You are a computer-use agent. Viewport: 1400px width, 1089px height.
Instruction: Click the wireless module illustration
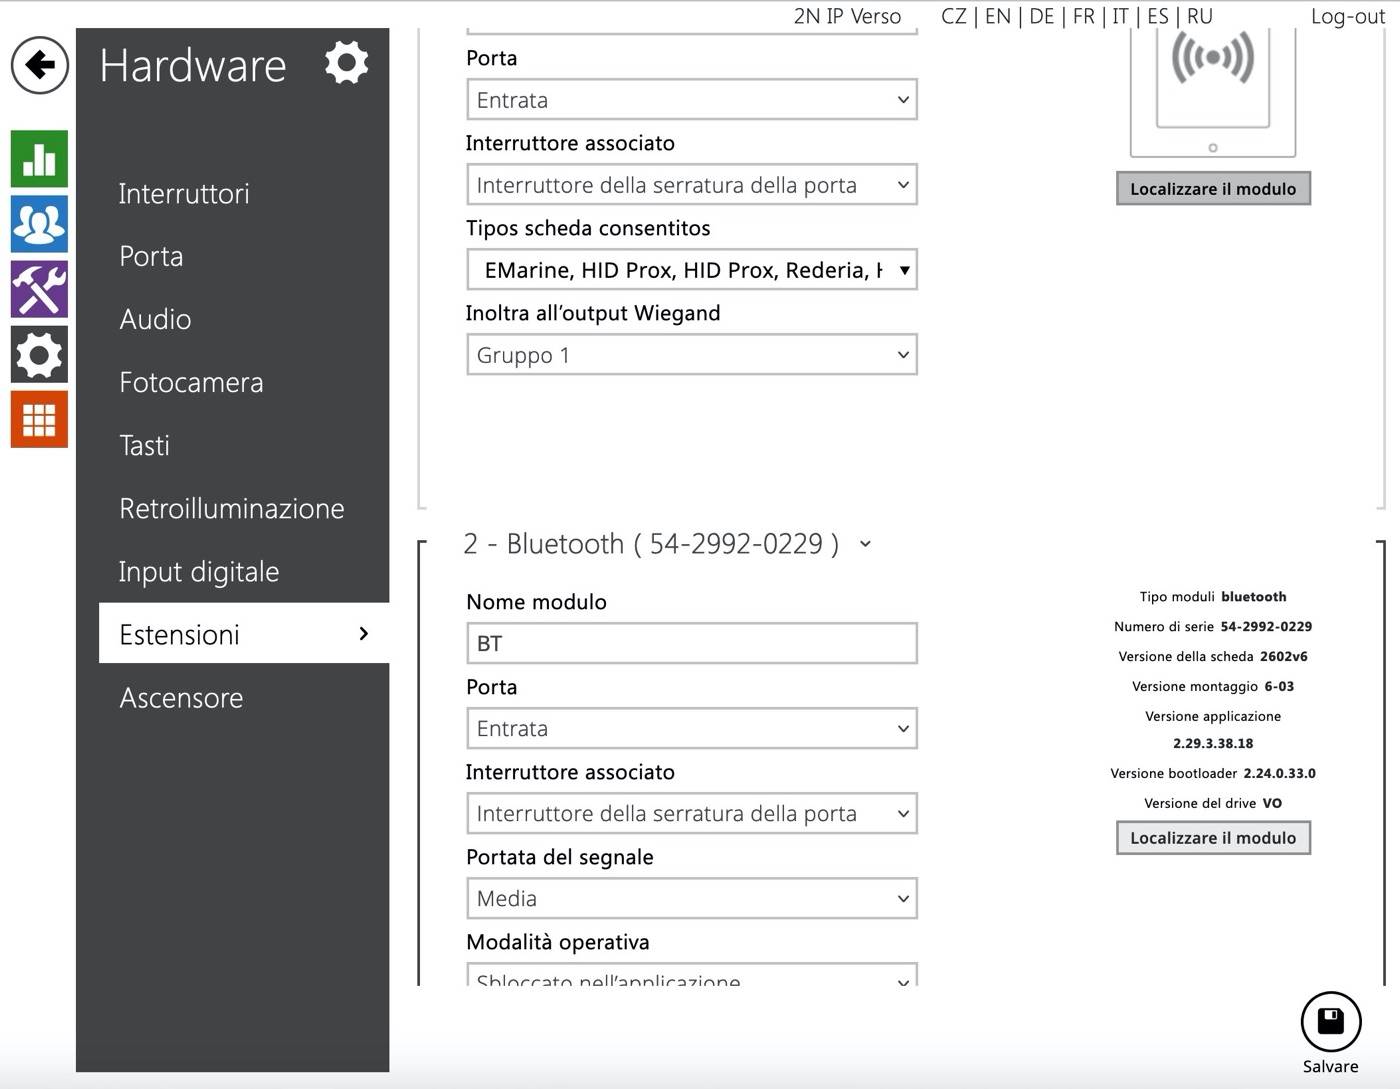(1213, 93)
